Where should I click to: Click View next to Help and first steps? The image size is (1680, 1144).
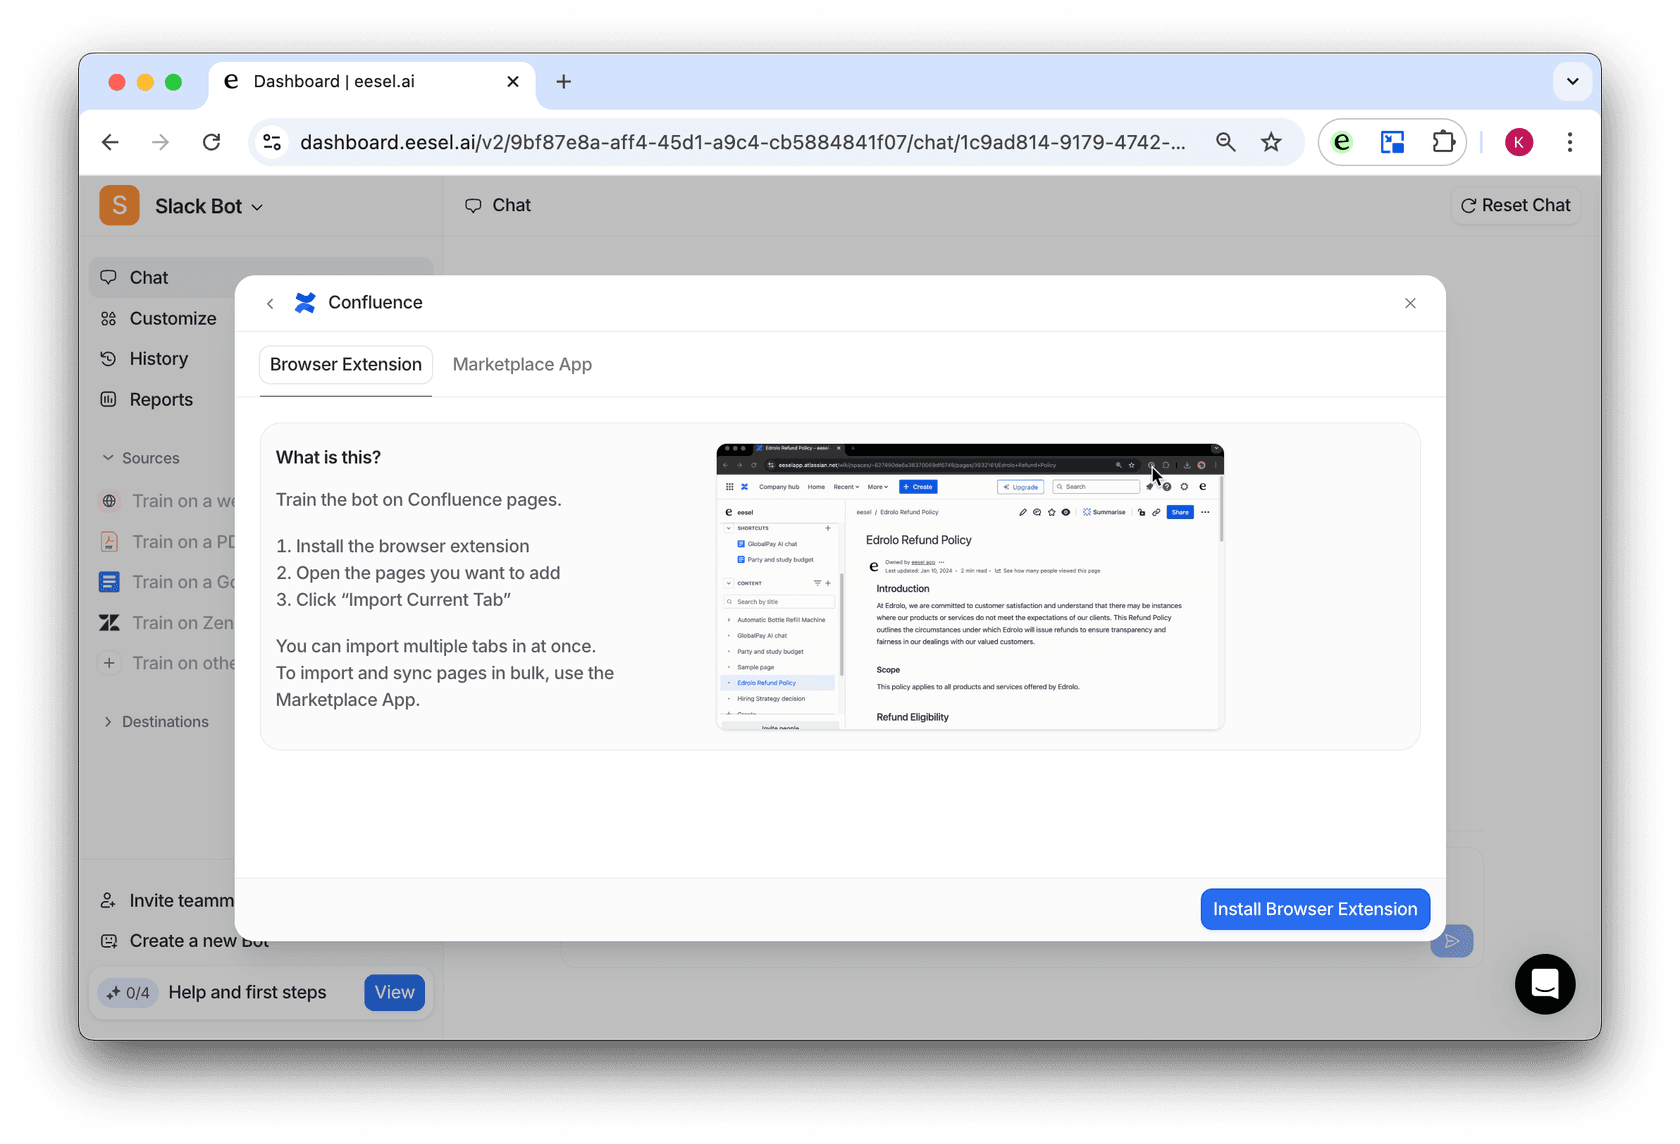(x=394, y=992)
